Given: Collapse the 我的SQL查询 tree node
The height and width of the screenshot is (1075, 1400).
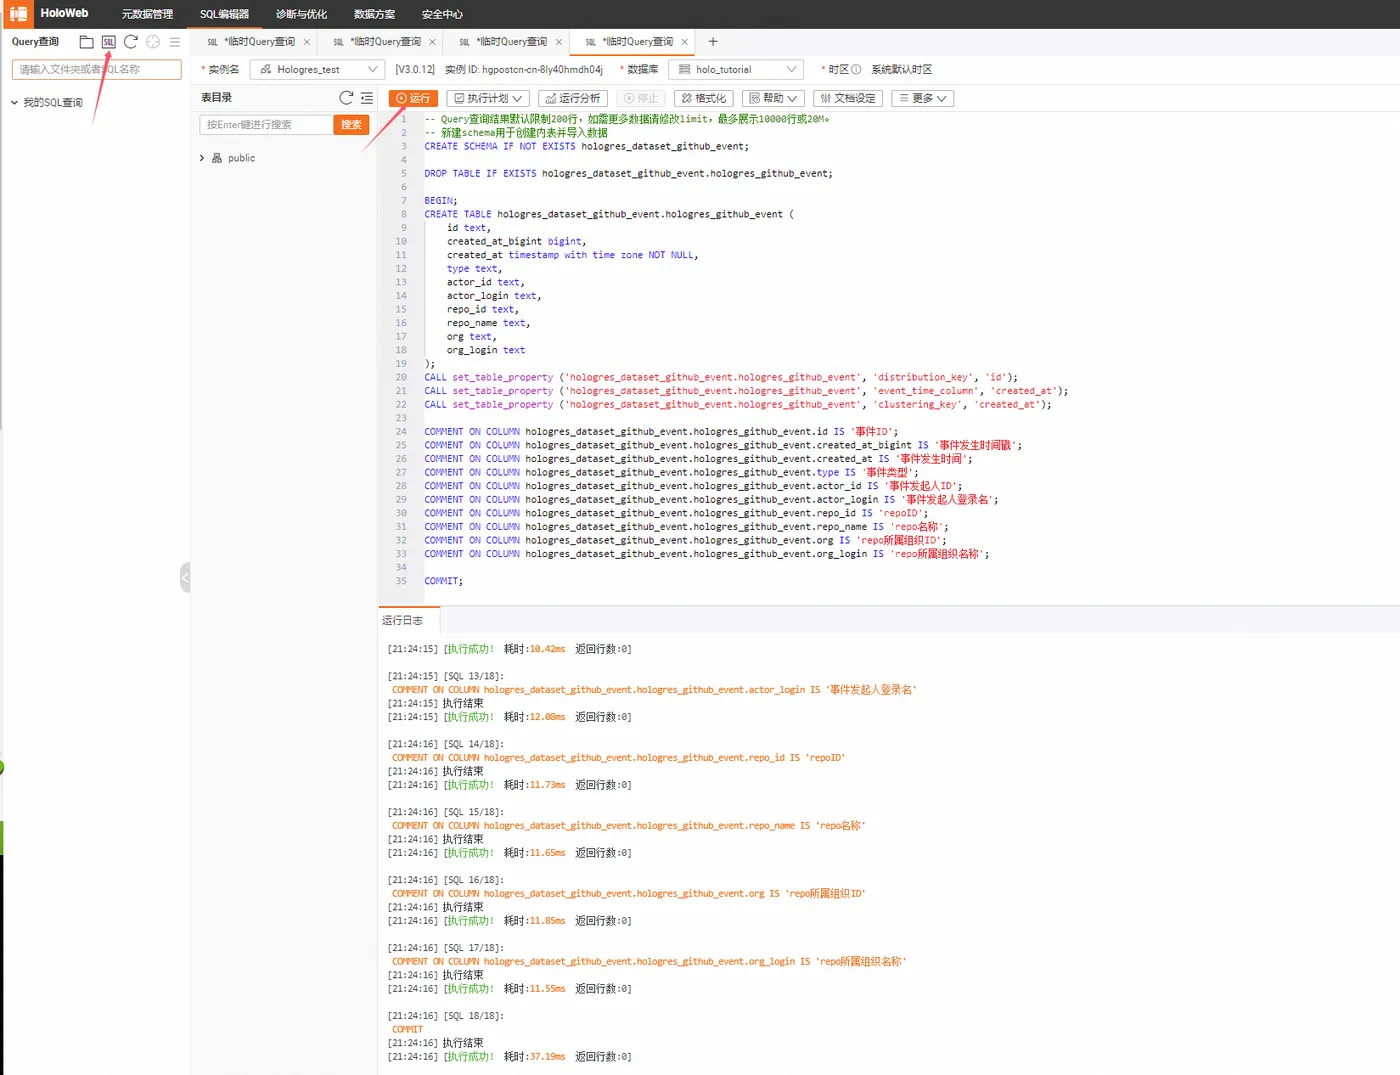Looking at the screenshot, I should point(15,103).
